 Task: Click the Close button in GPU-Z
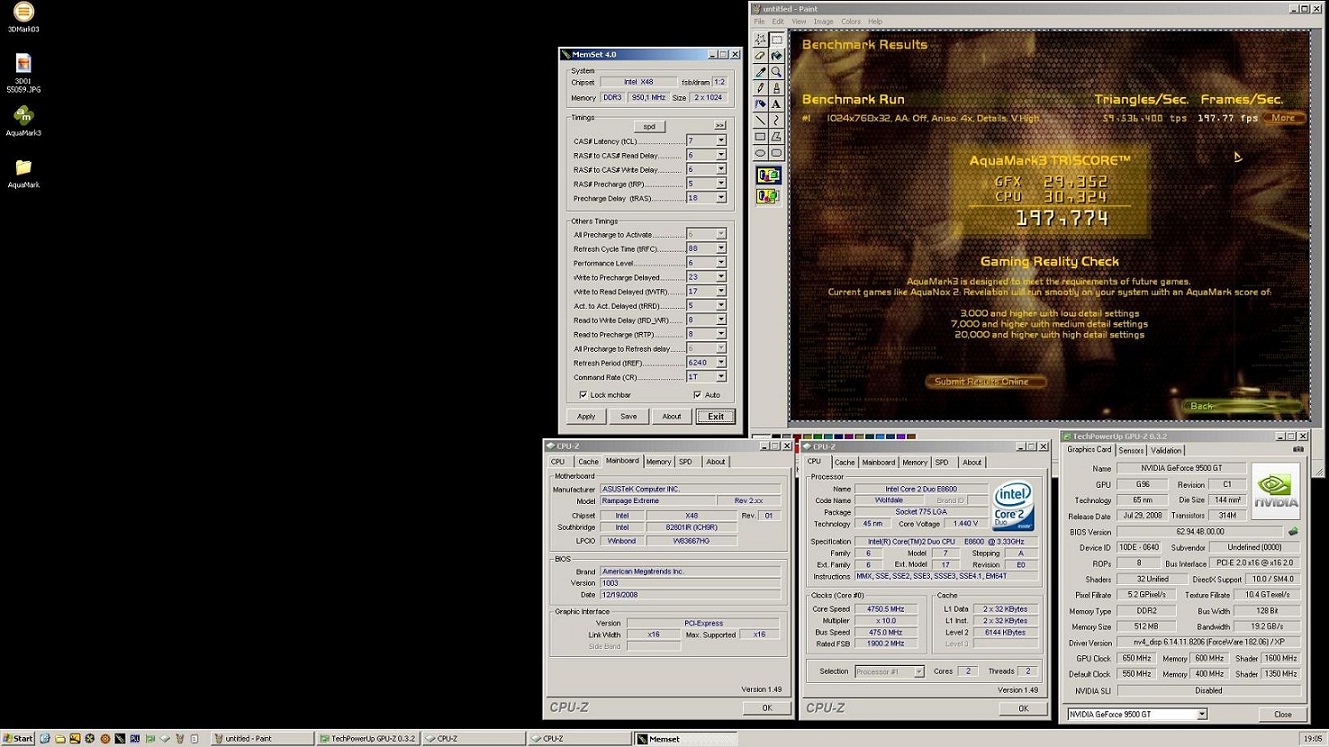click(1283, 714)
